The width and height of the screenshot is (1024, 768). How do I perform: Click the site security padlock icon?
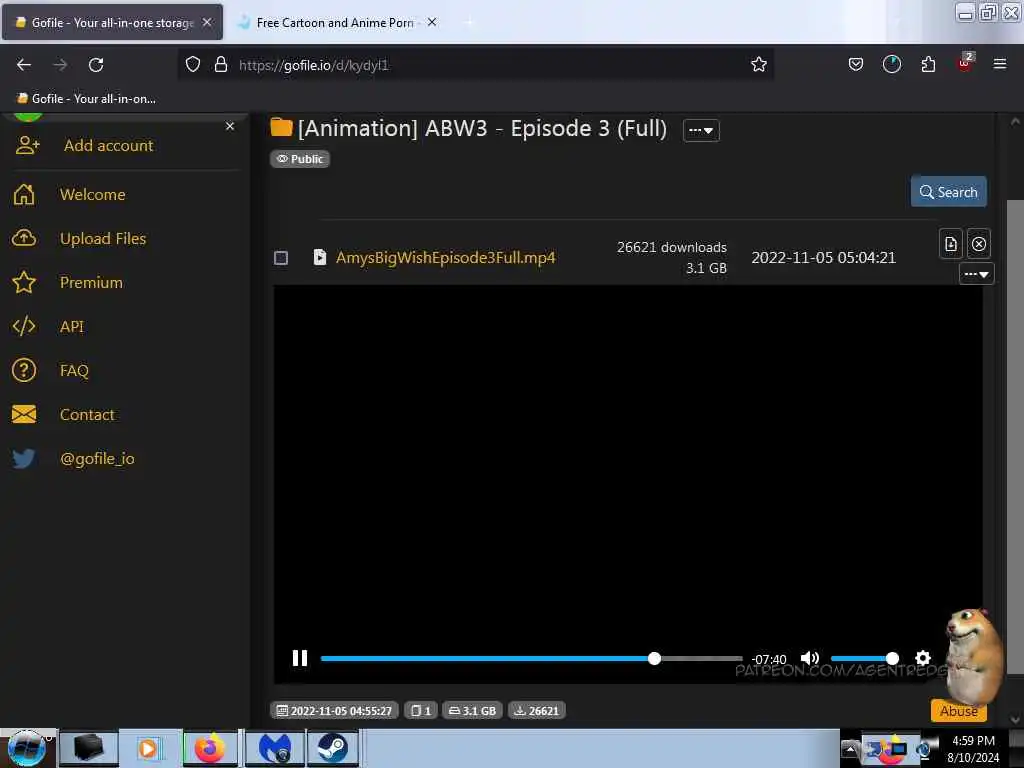click(221, 65)
